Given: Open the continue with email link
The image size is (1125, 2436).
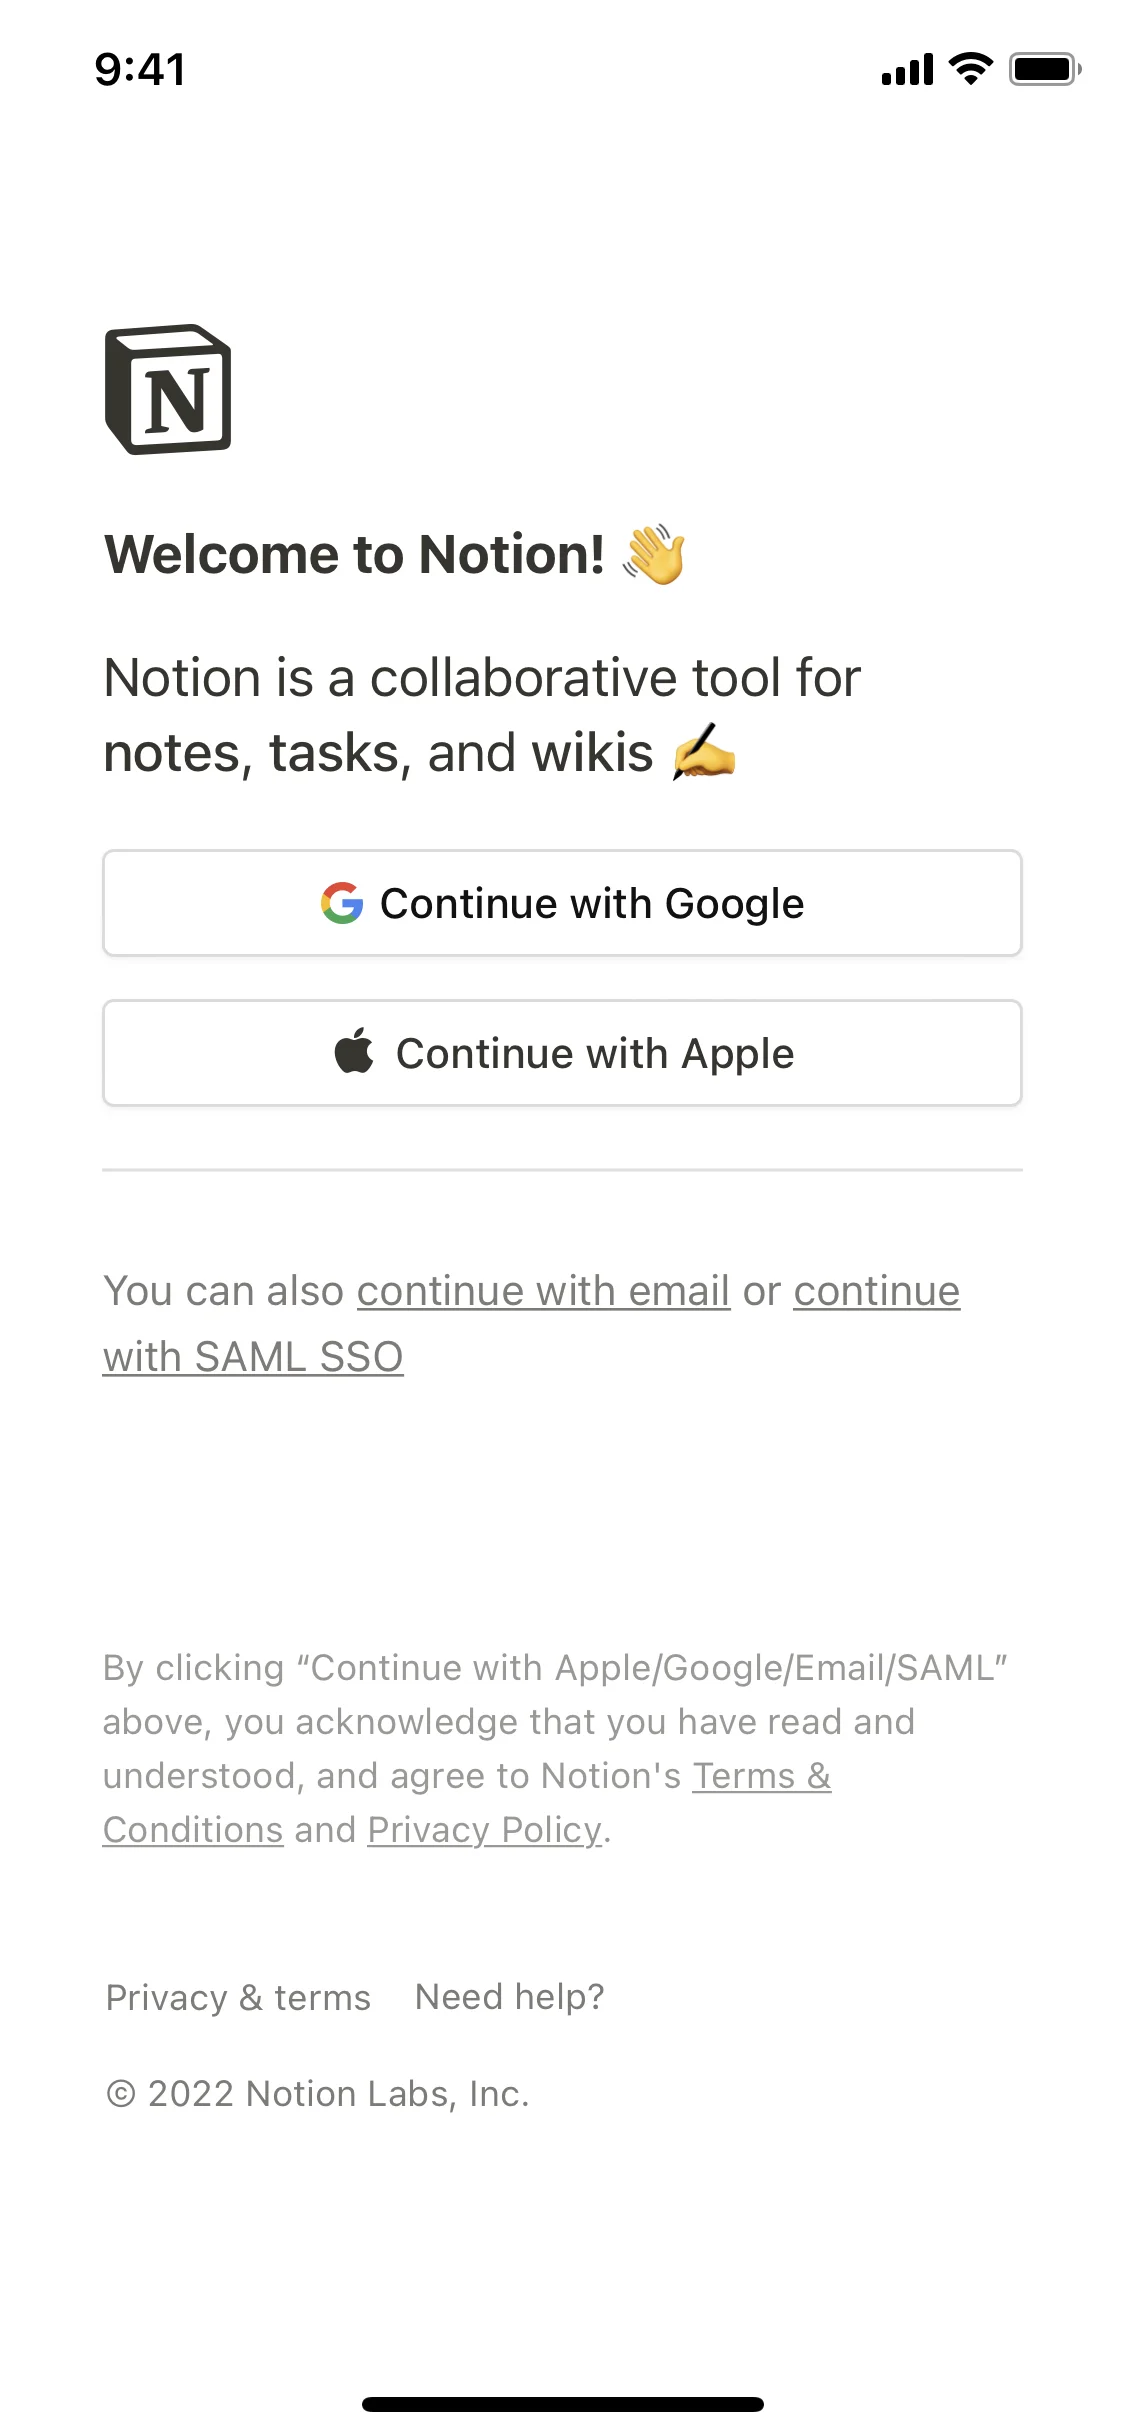Looking at the screenshot, I should point(543,1291).
